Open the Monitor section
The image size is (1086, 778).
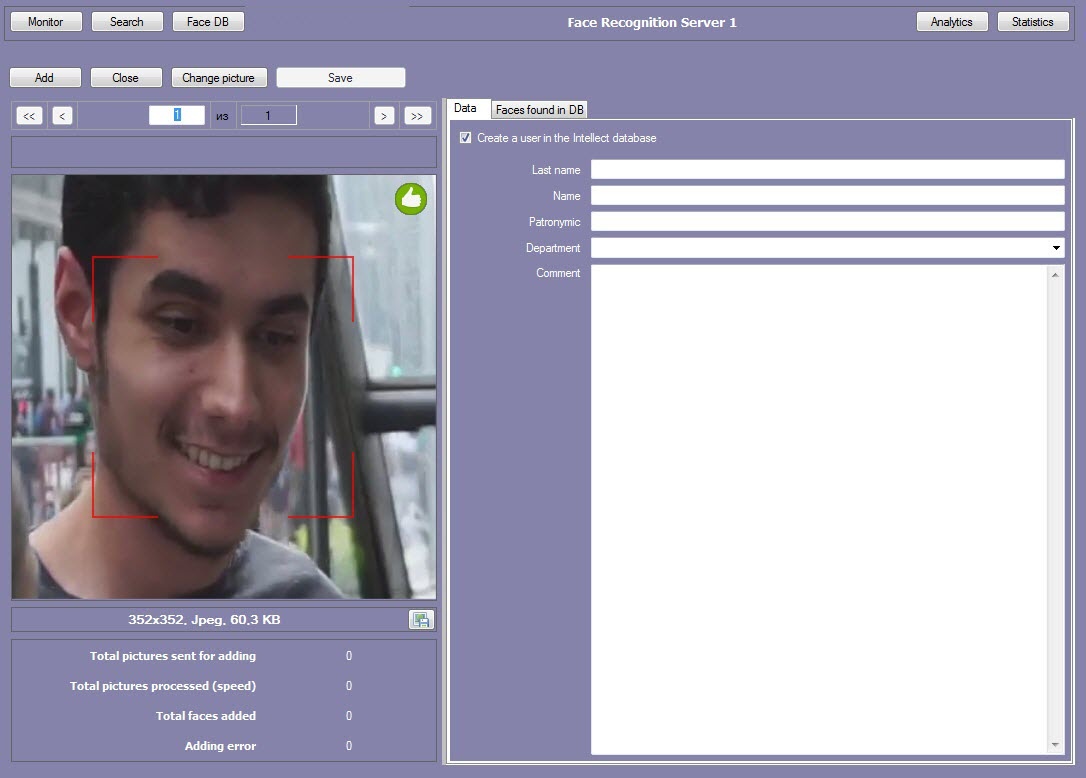tap(45, 22)
